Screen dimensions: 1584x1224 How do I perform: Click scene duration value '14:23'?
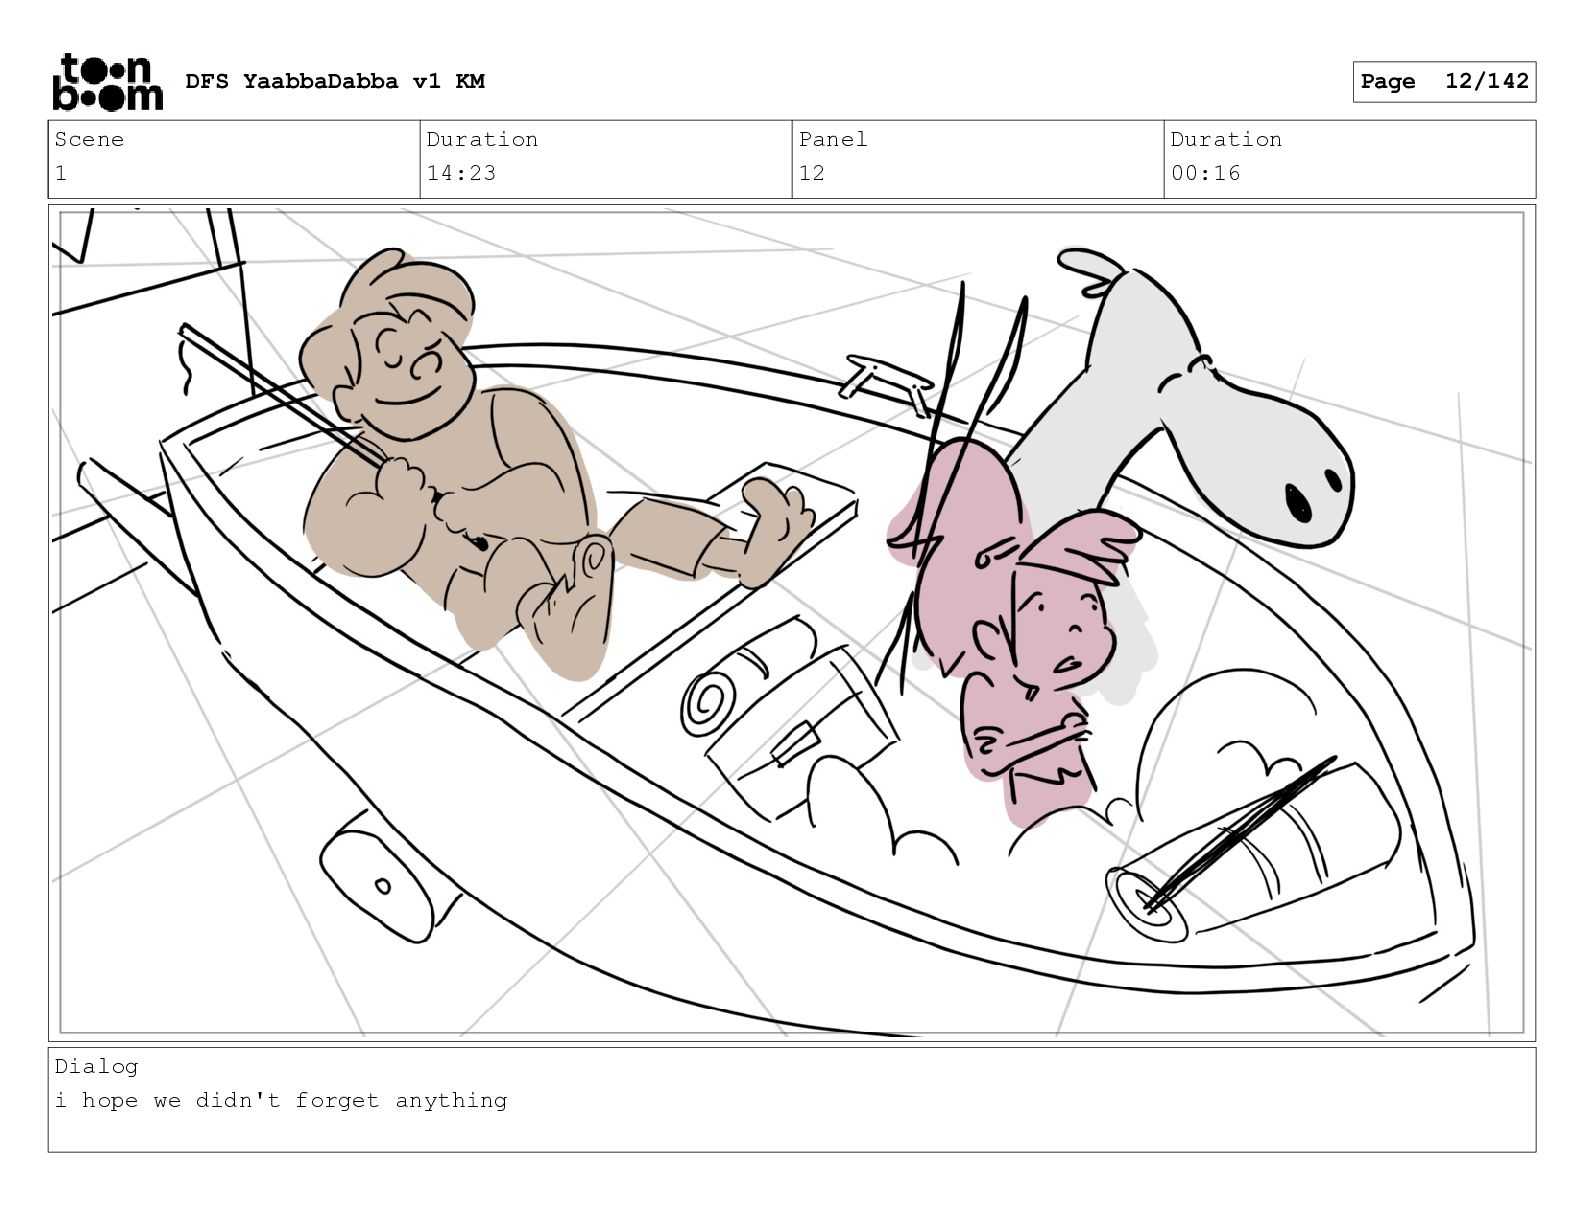[x=461, y=173]
